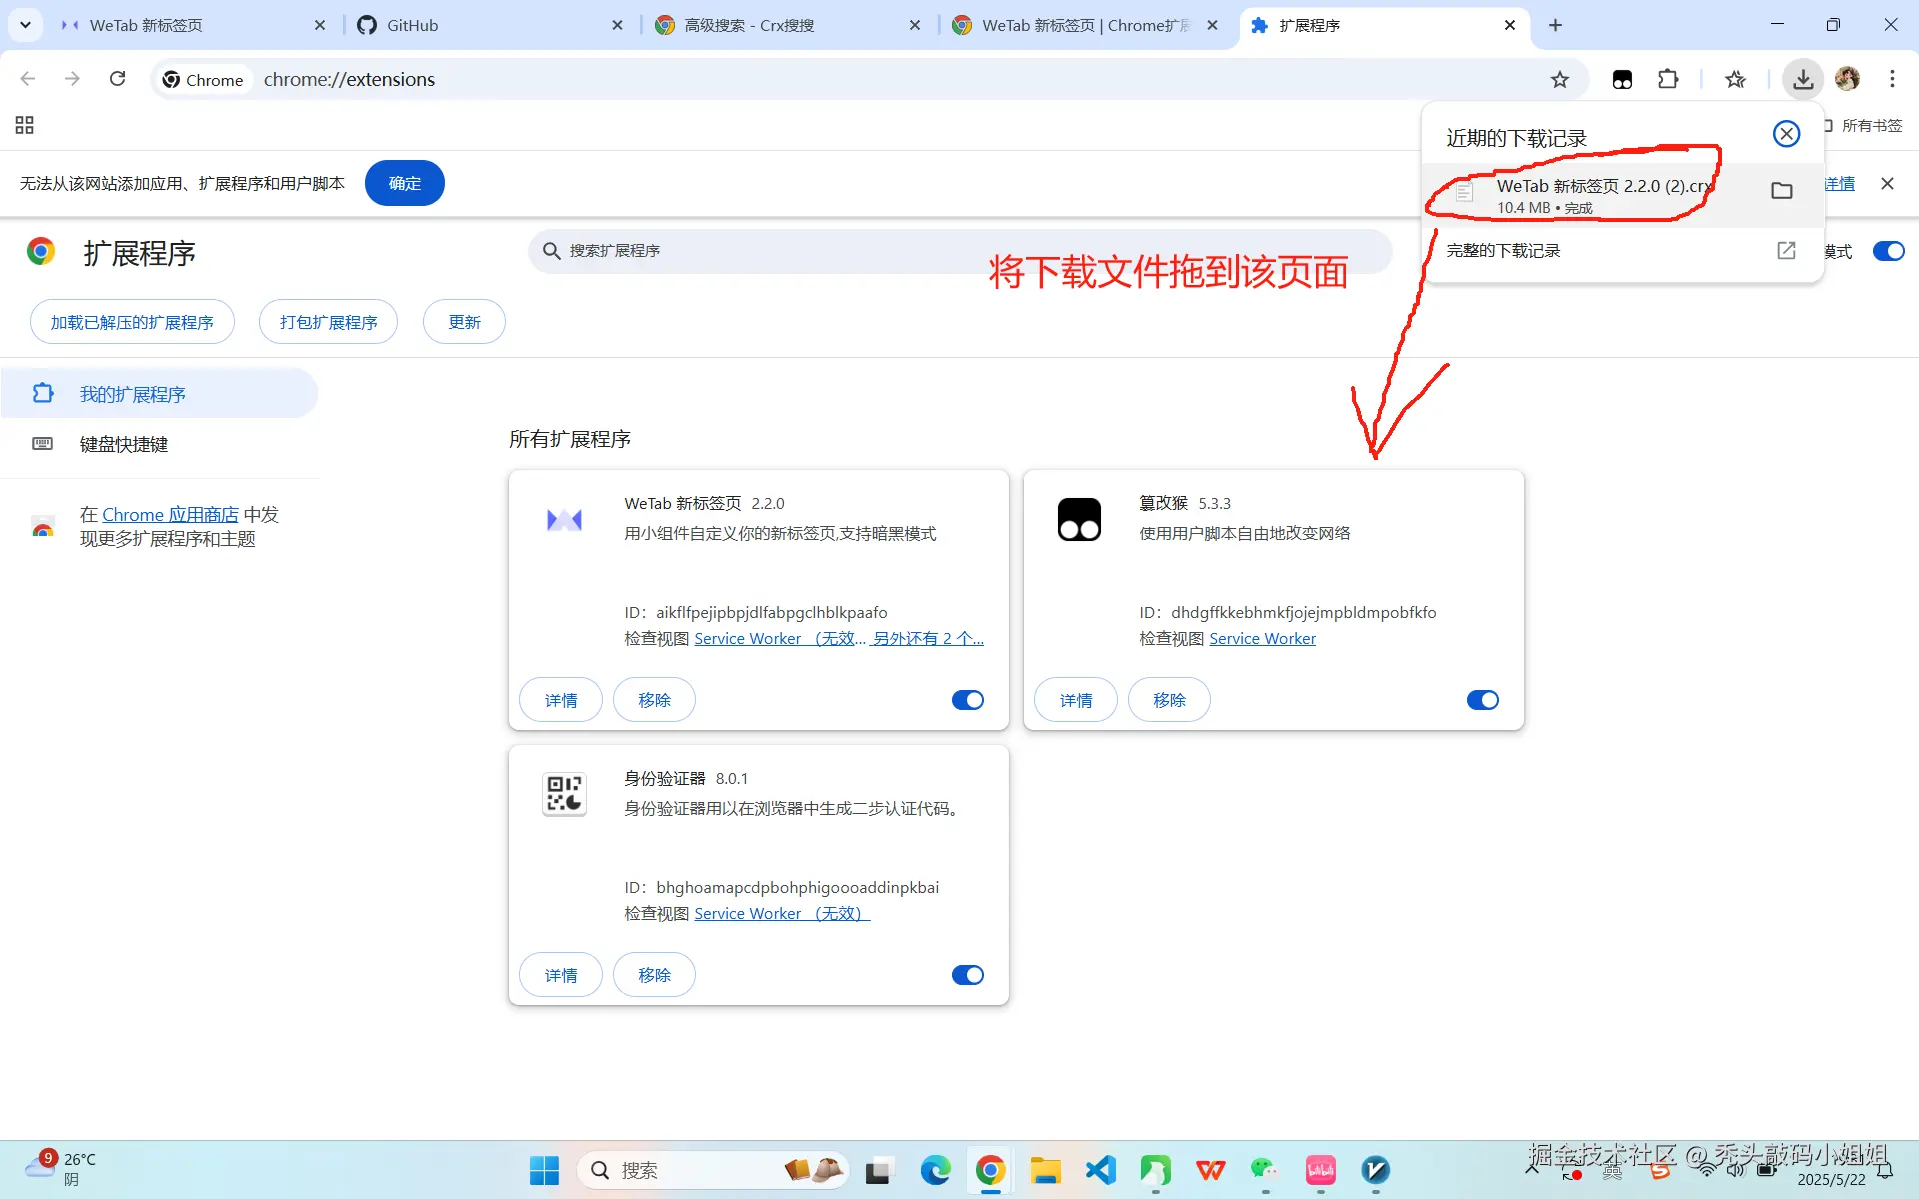Open the 完整的下载记录 entry
Screen dimensions: 1919x1199
pos(1622,251)
